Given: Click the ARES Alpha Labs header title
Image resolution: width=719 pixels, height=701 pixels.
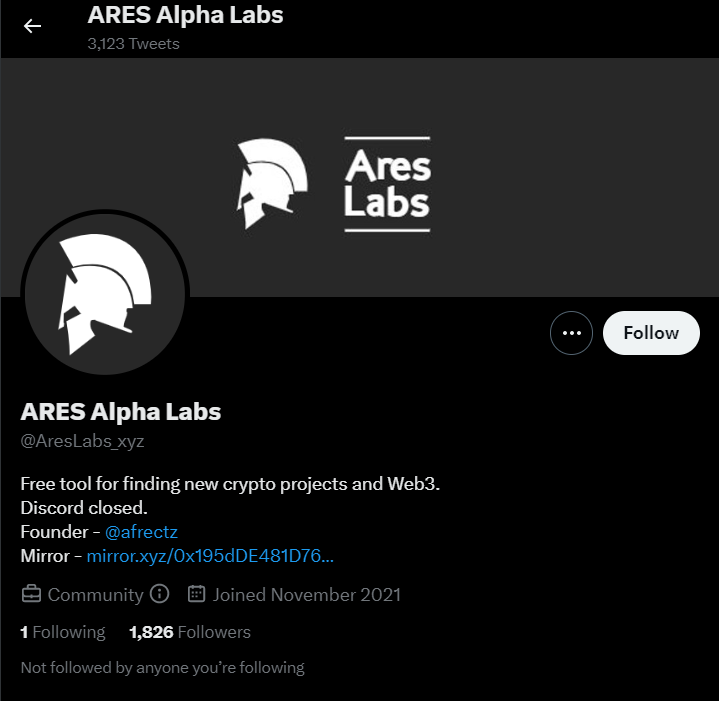Looking at the screenshot, I should (x=185, y=15).
